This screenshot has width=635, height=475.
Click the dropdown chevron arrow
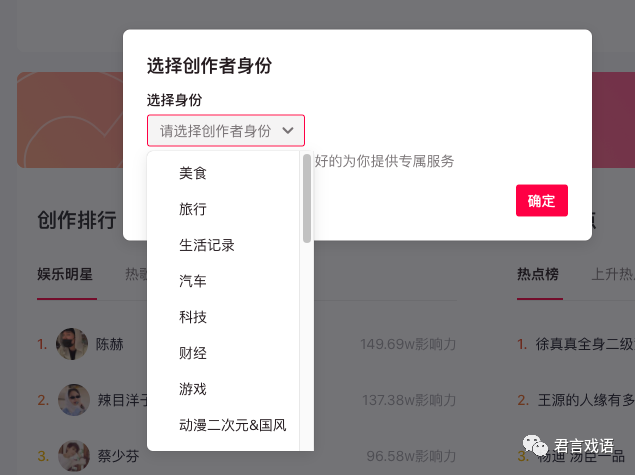click(x=288, y=130)
